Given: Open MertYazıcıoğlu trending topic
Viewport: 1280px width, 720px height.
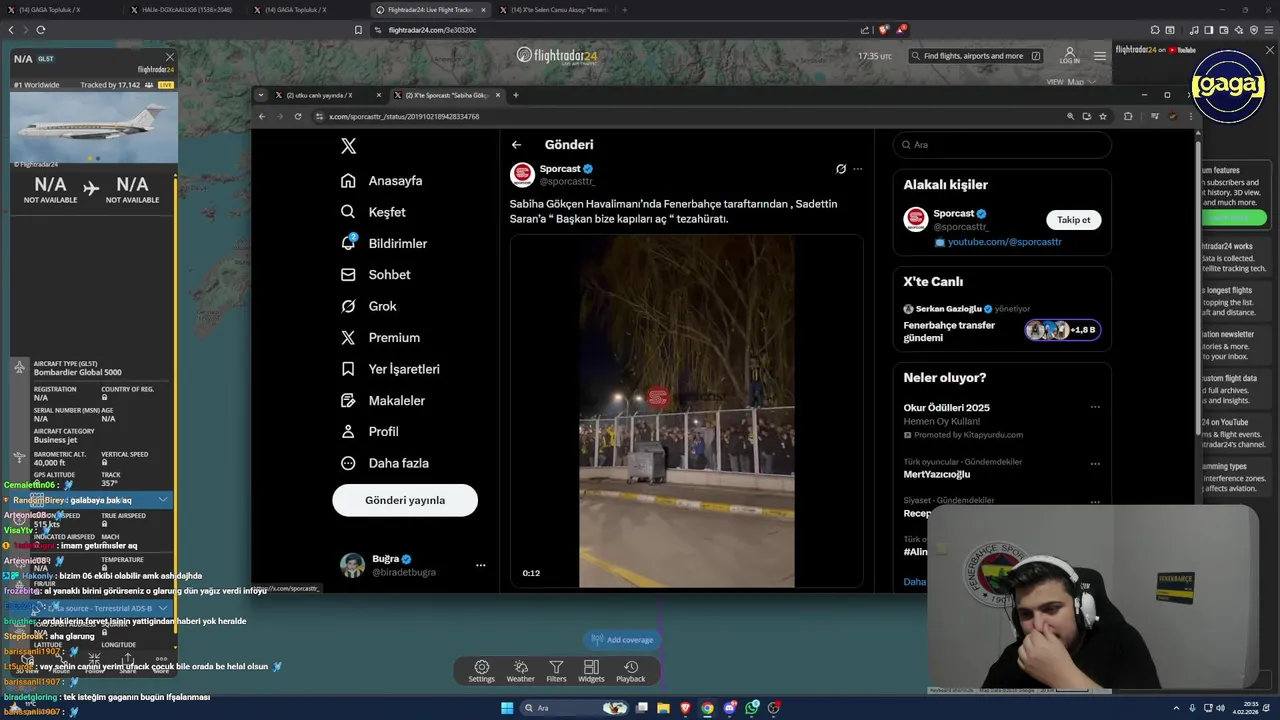Looking at the screenshot, I should (937, 474).
